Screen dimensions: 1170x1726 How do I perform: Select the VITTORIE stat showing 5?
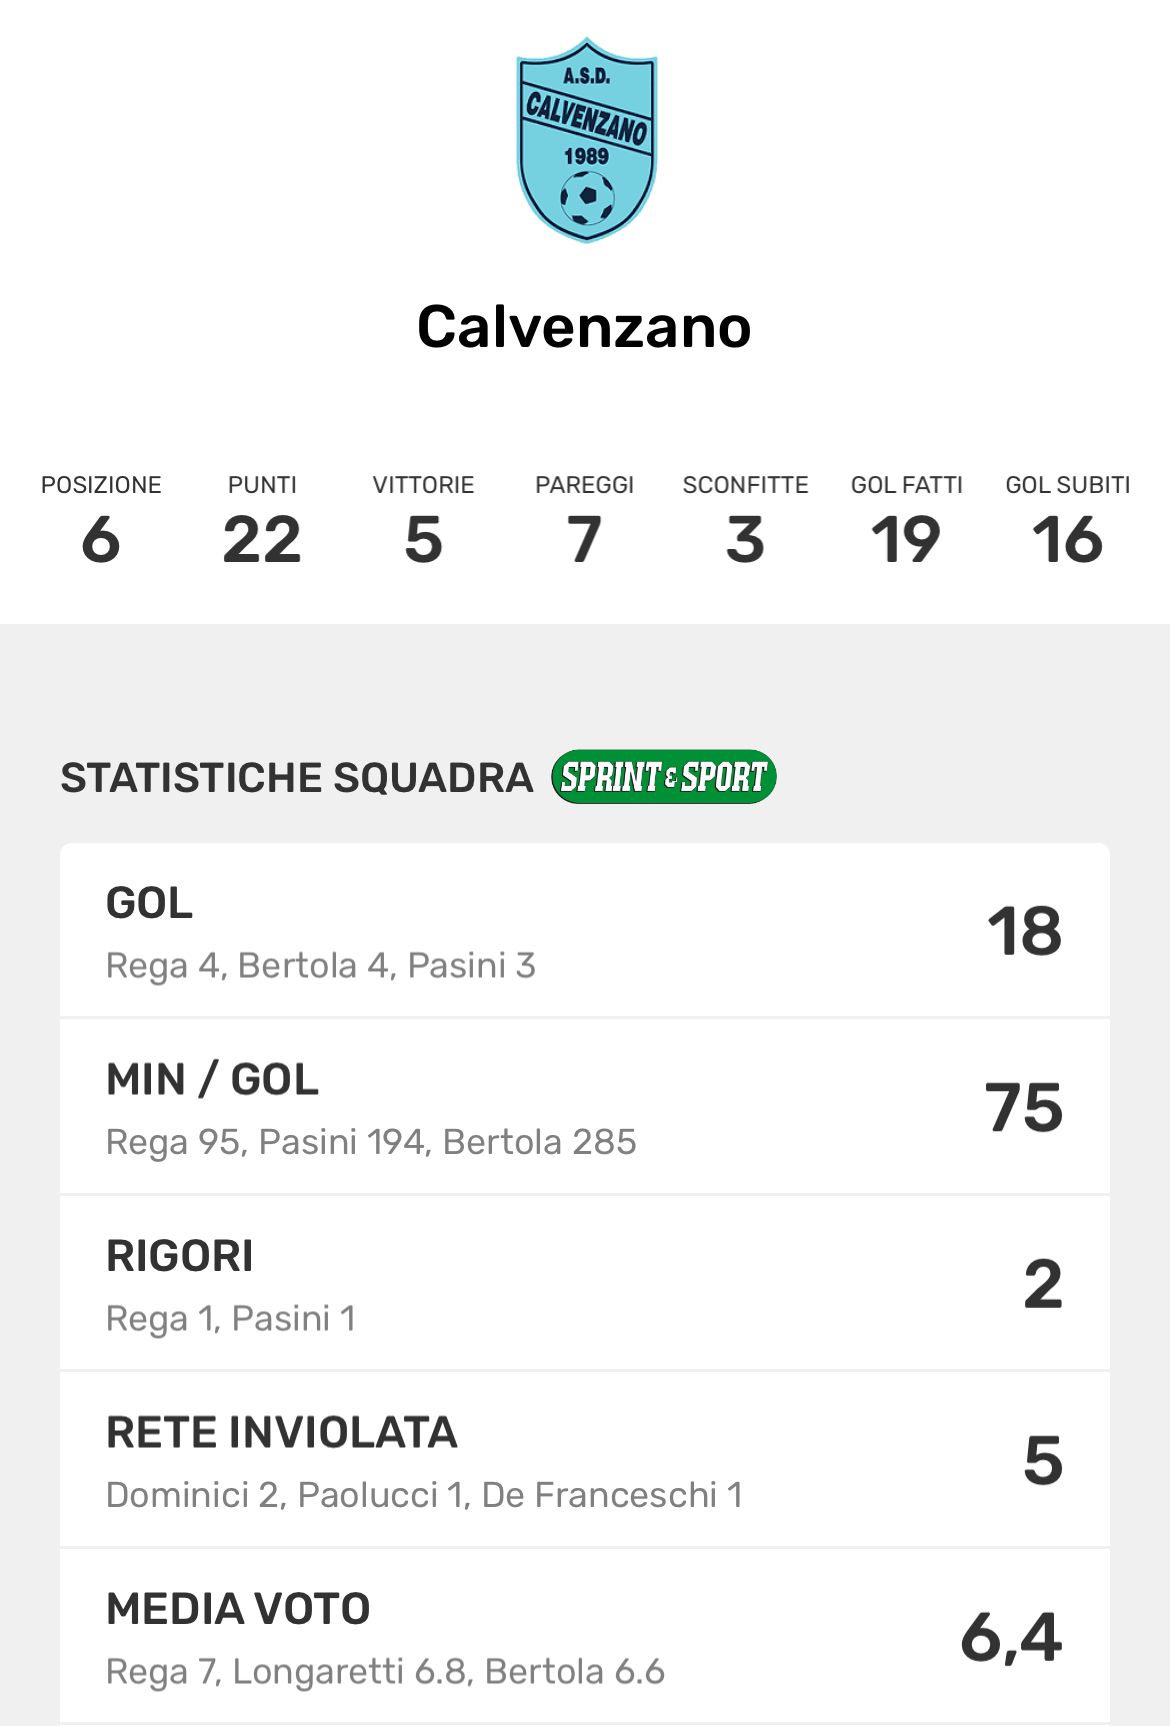point(423,540)
